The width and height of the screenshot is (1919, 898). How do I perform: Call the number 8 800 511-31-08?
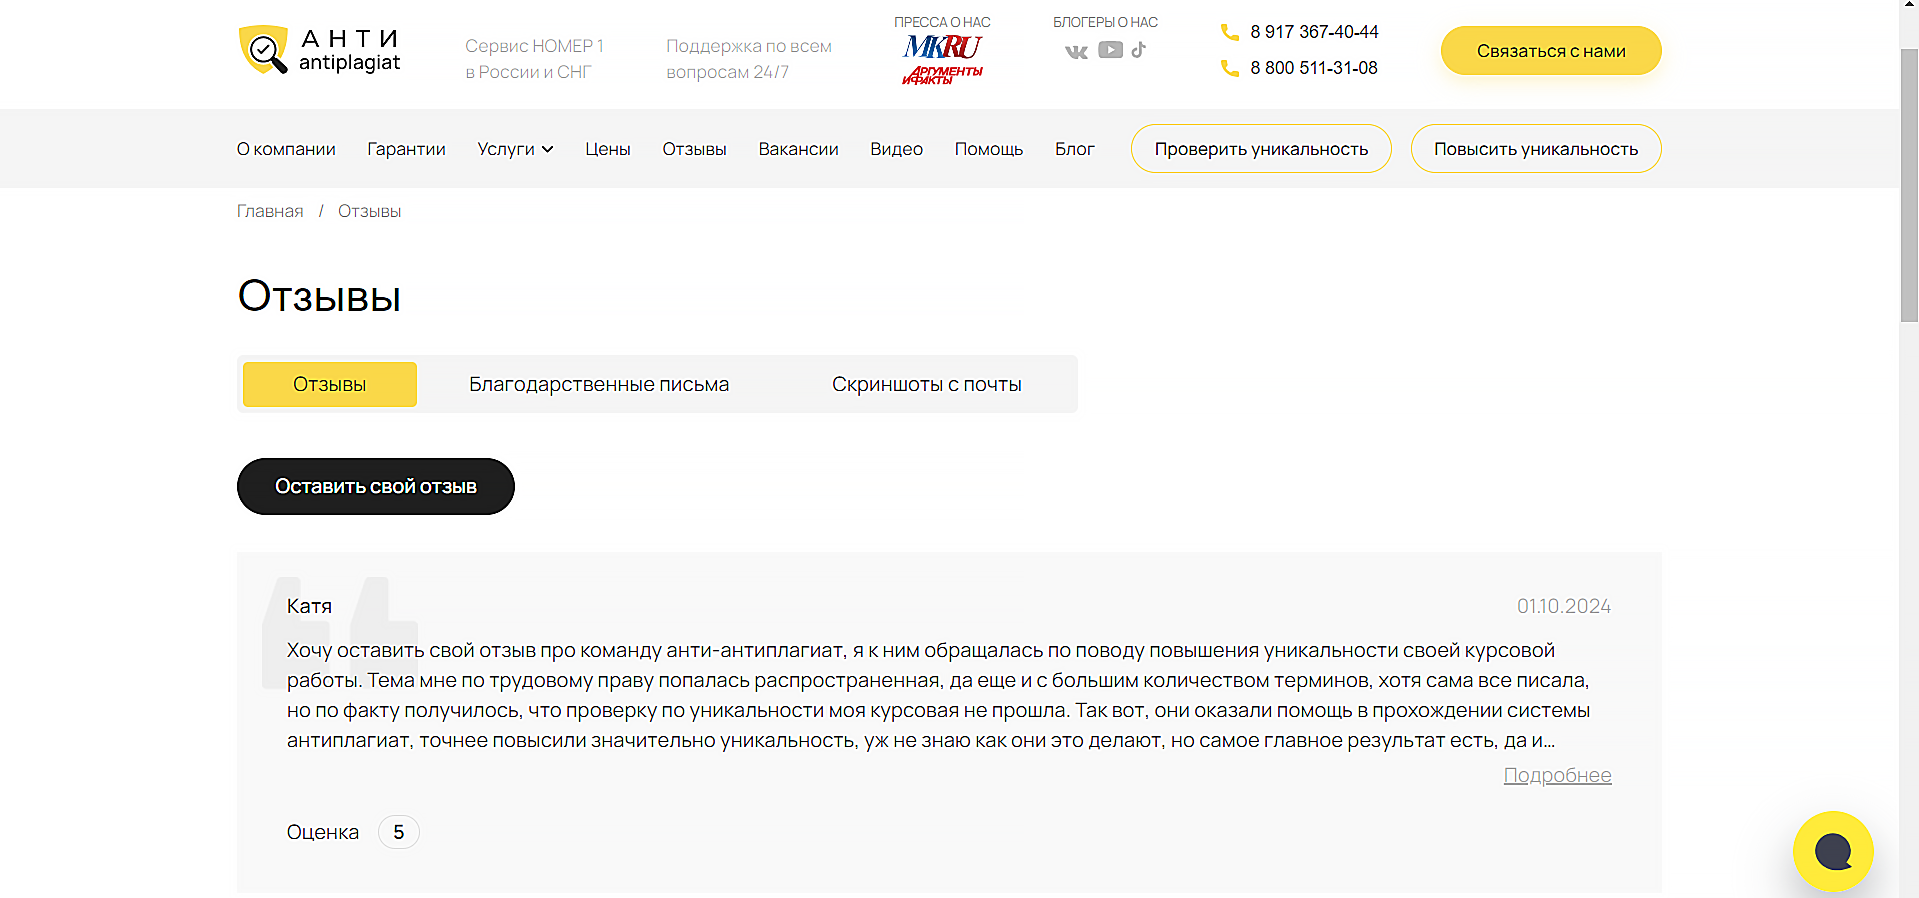[1314, 68]
